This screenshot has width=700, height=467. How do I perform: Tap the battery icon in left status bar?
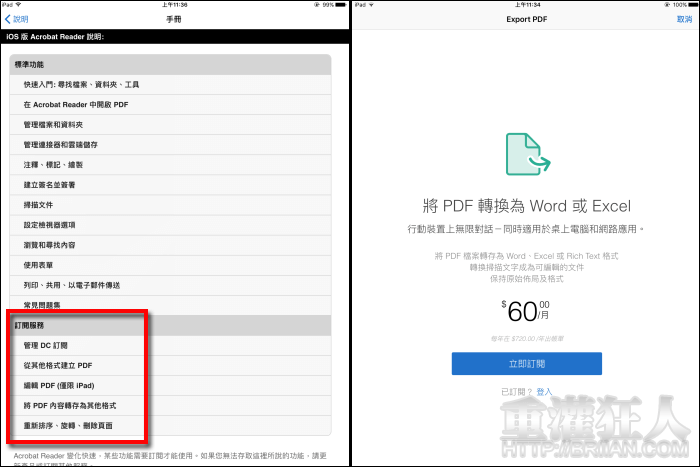tap(339, 5)
